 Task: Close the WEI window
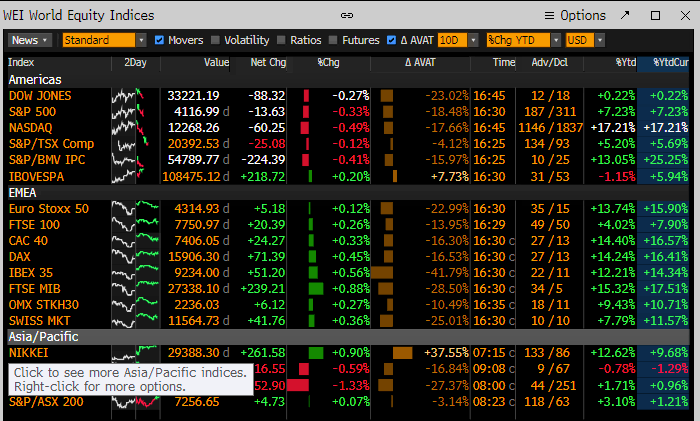[x=685, y=16]
